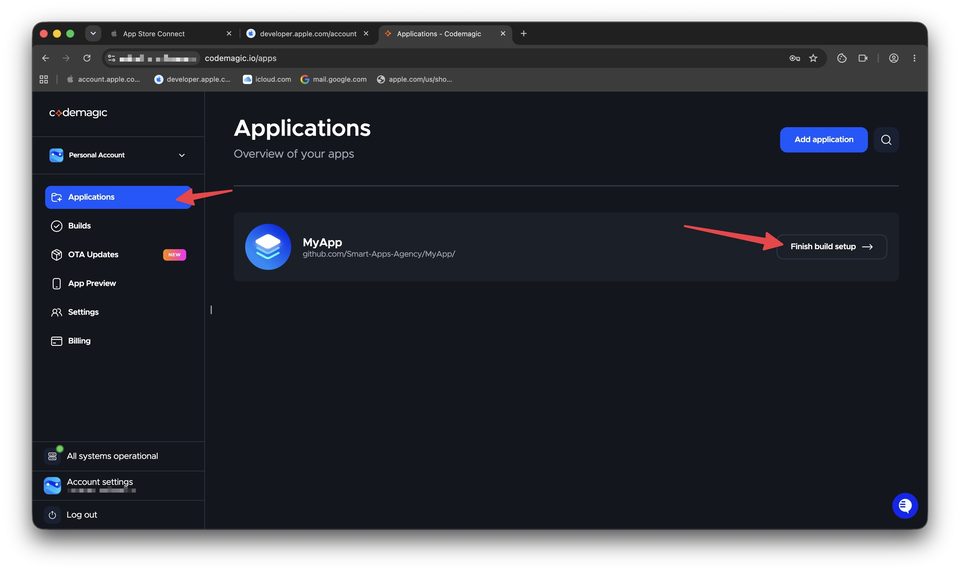Screen dimensions: 960x572
Task: Click the password key icon
Action: (x=795, y=58)
